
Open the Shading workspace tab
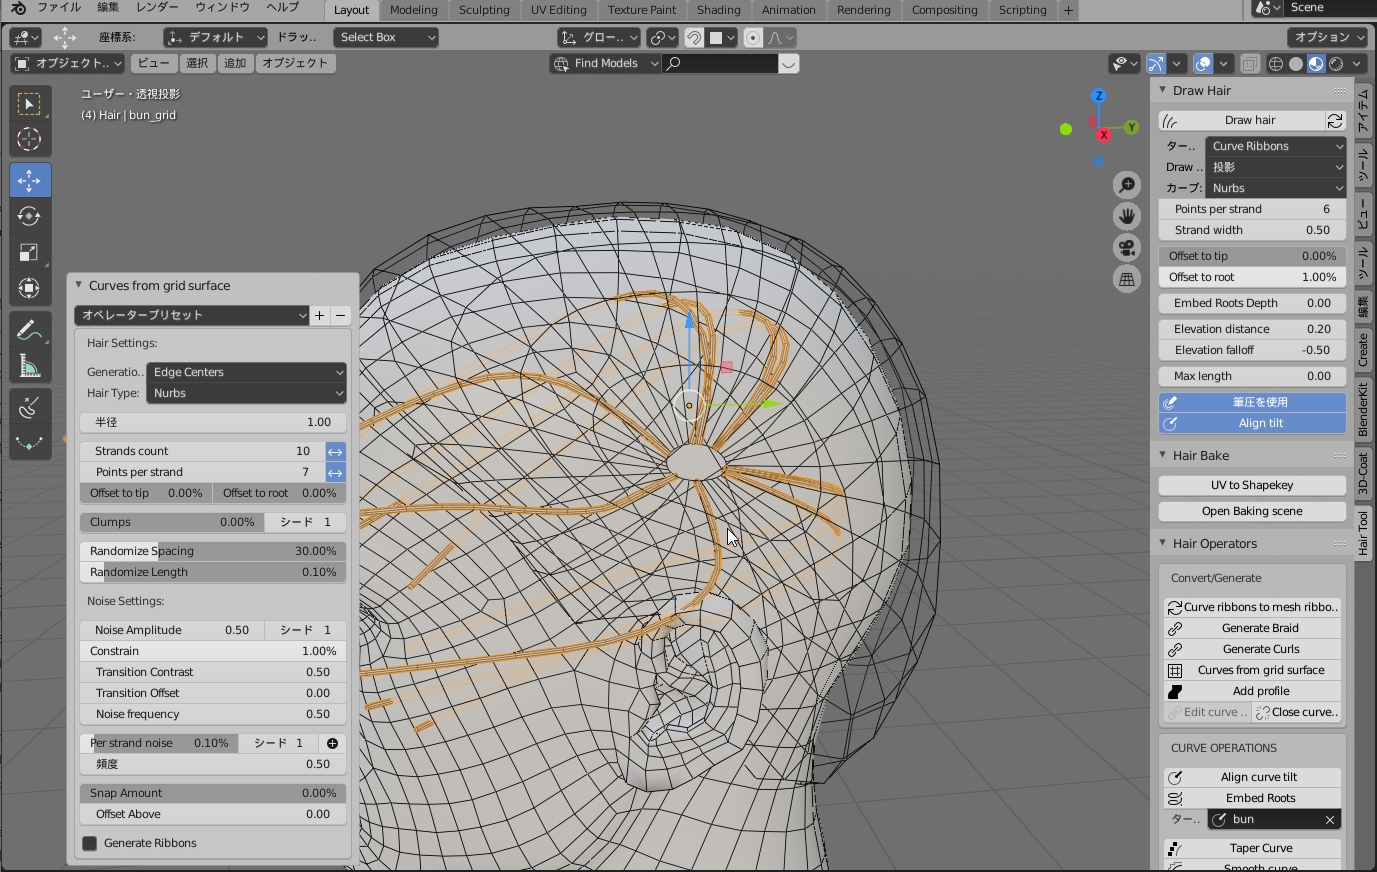(x=718, y=10)
